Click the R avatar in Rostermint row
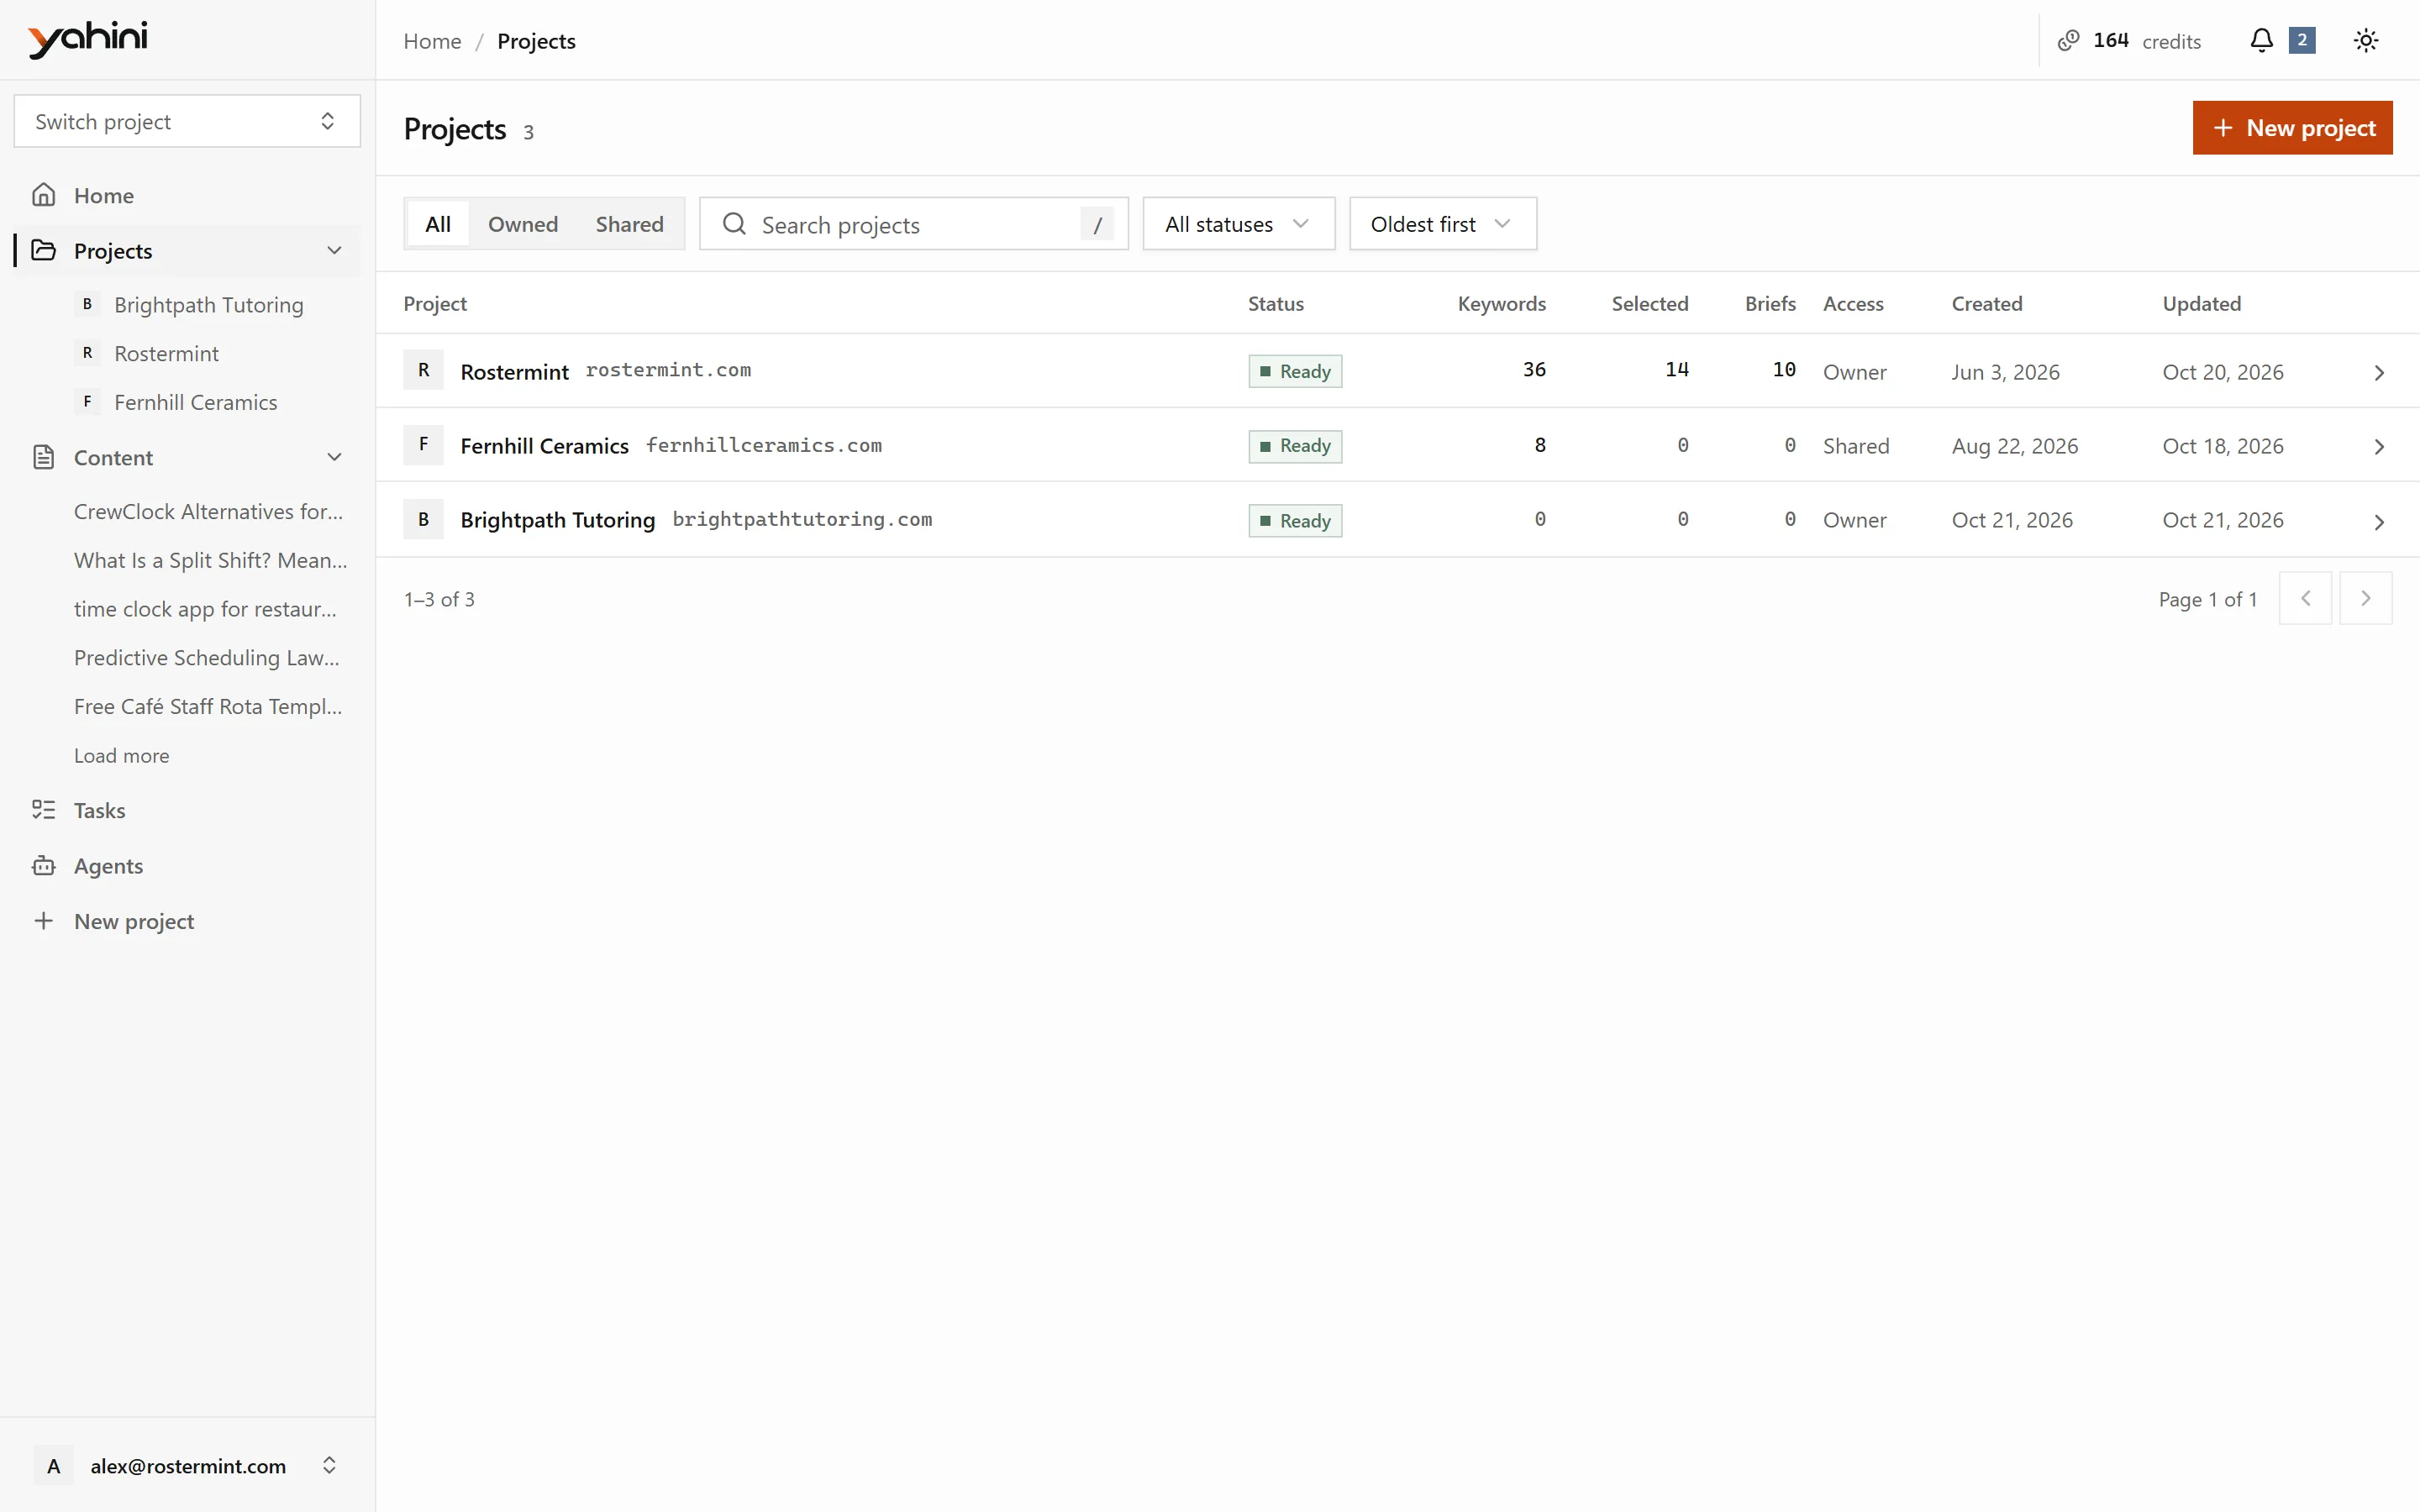The height and width of the screenshot is (1512, 2420). [x=423, y=370]
